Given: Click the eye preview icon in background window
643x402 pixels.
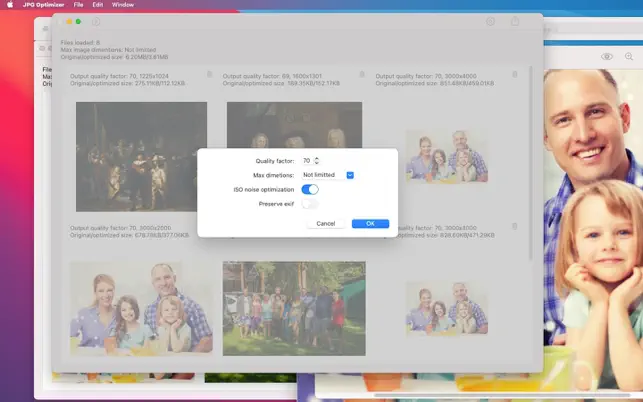Looking at the screenshot, I should (607, 57).
